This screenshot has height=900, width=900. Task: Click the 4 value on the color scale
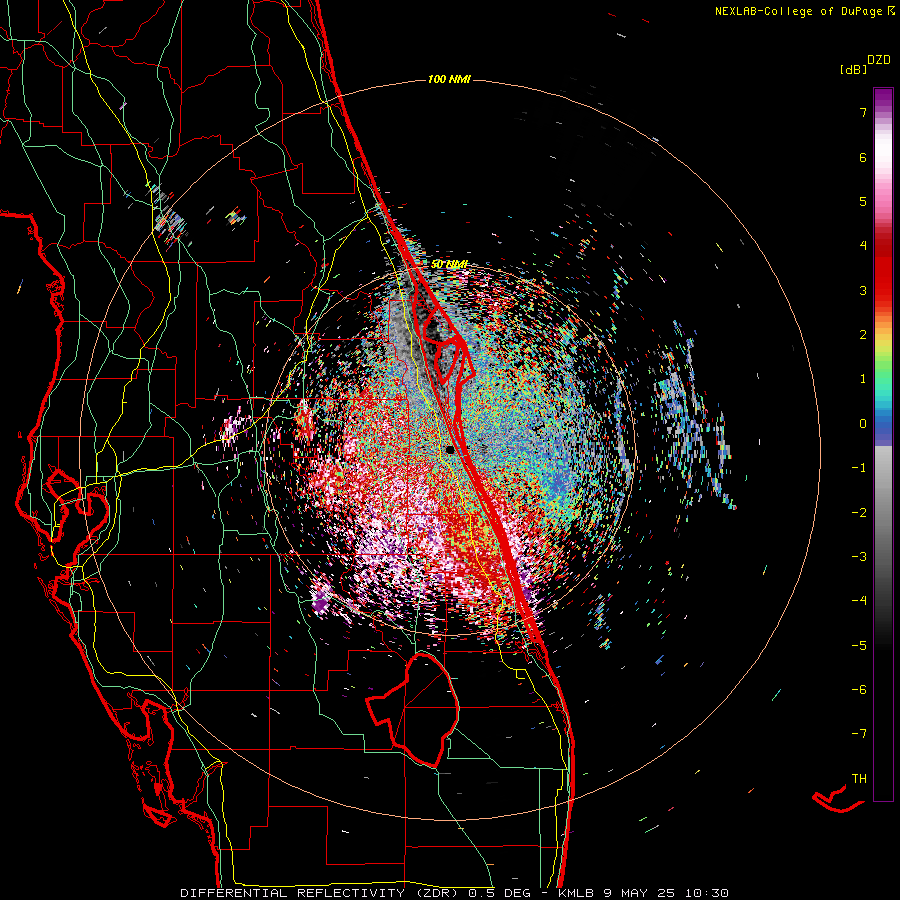[x=863, y=246]
